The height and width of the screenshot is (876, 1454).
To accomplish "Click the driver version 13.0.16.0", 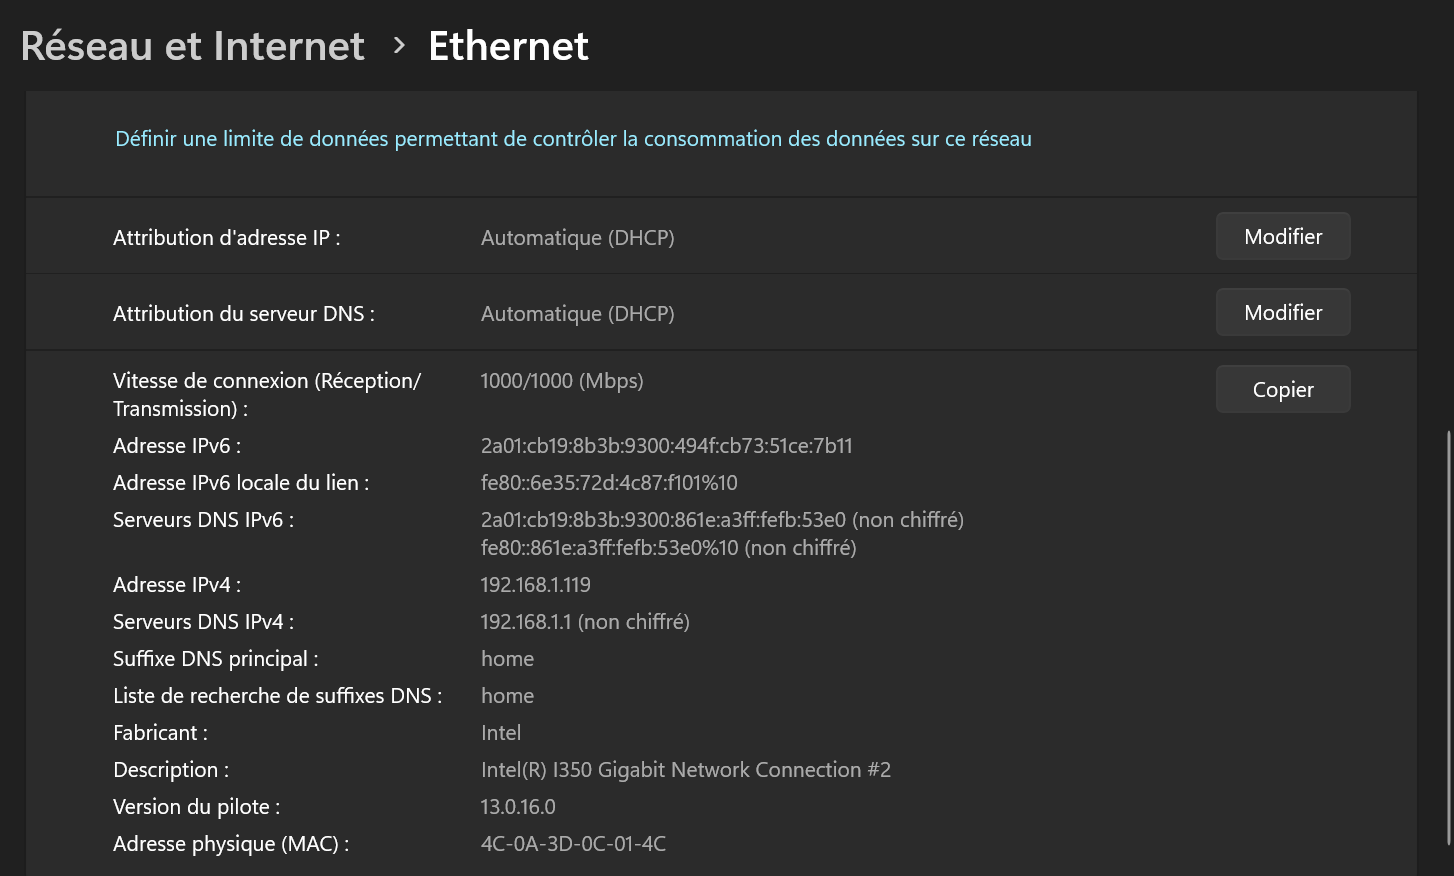I will point(517,807).
